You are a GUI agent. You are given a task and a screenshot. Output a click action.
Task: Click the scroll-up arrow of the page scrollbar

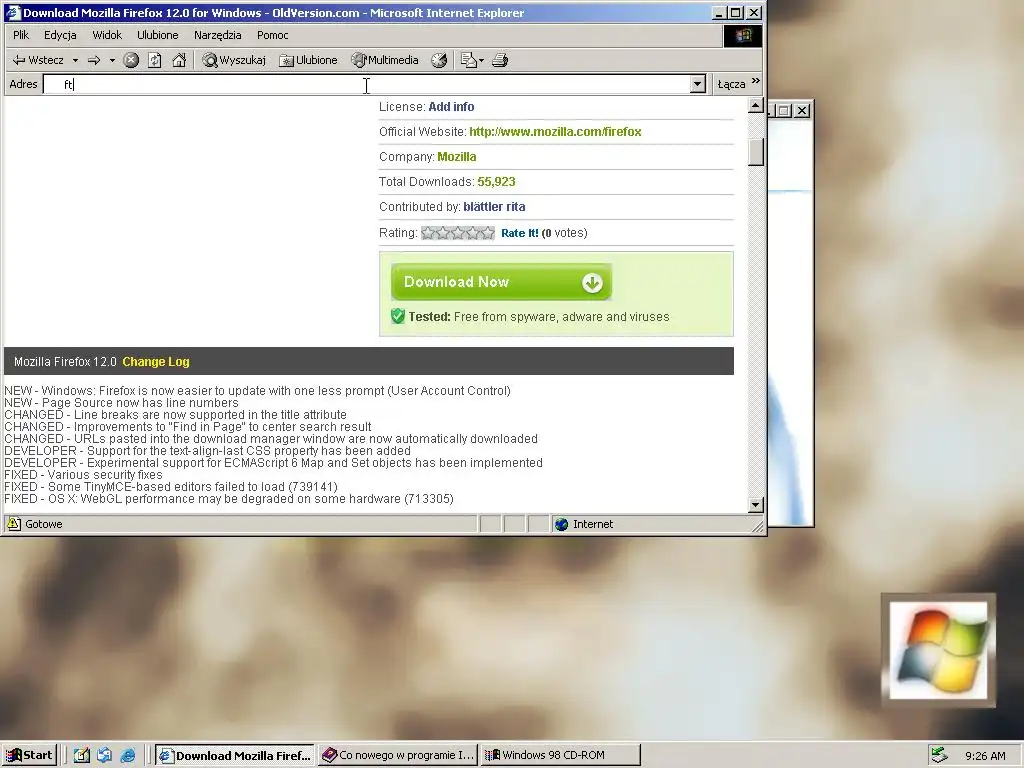756,106
